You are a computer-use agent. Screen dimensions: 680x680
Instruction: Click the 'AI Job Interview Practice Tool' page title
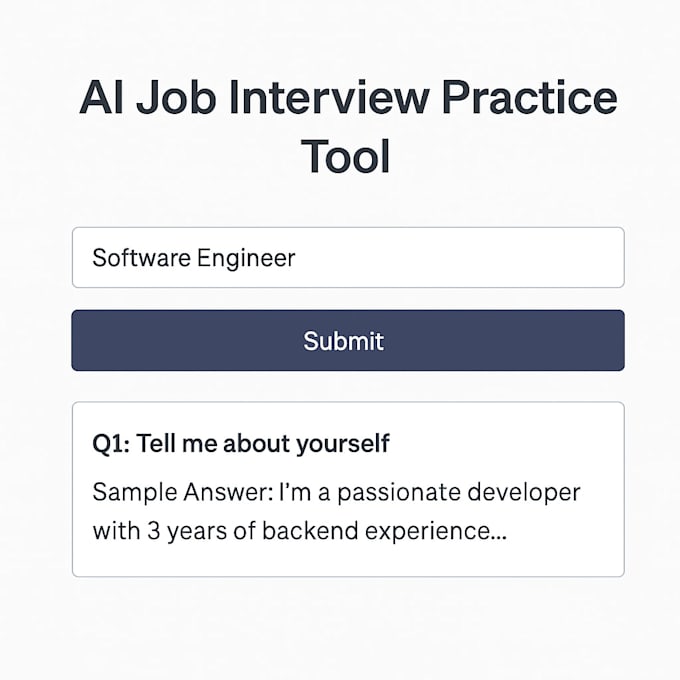coord(348,127)
